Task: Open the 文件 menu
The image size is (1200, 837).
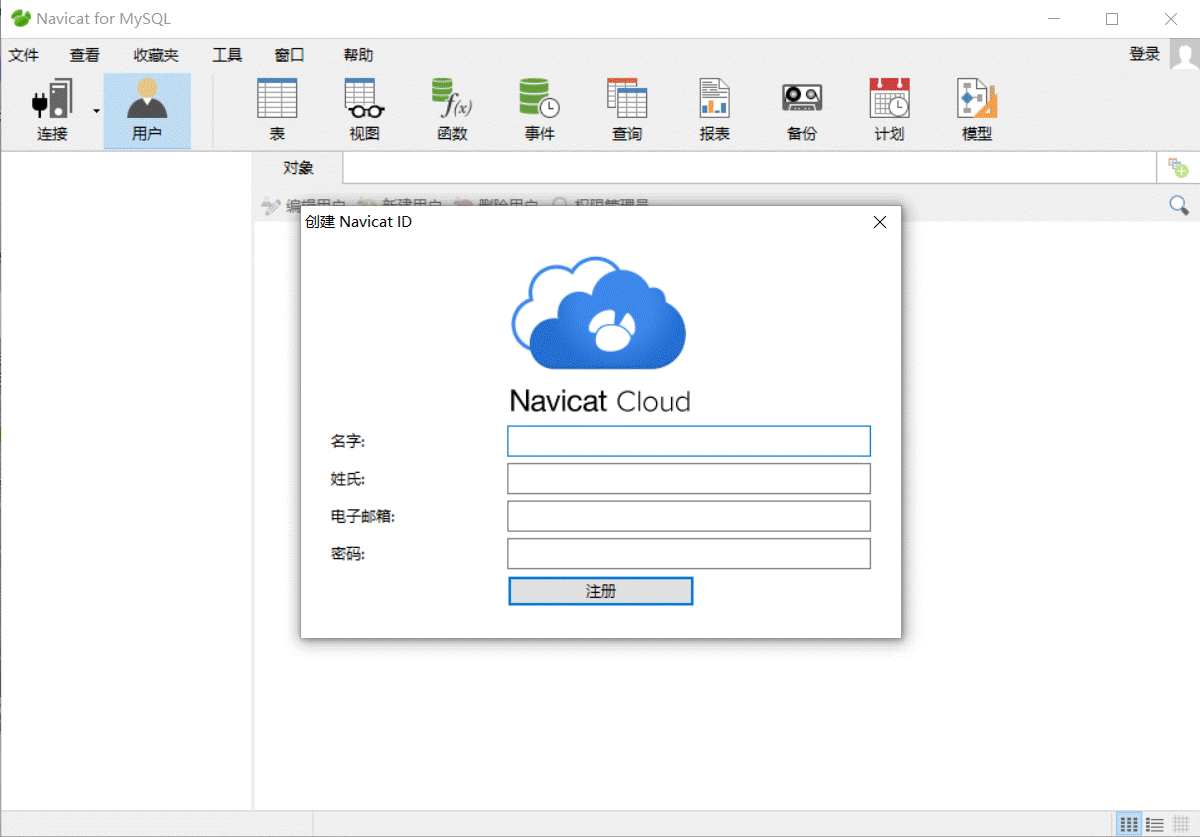Action: coord(24,55)
